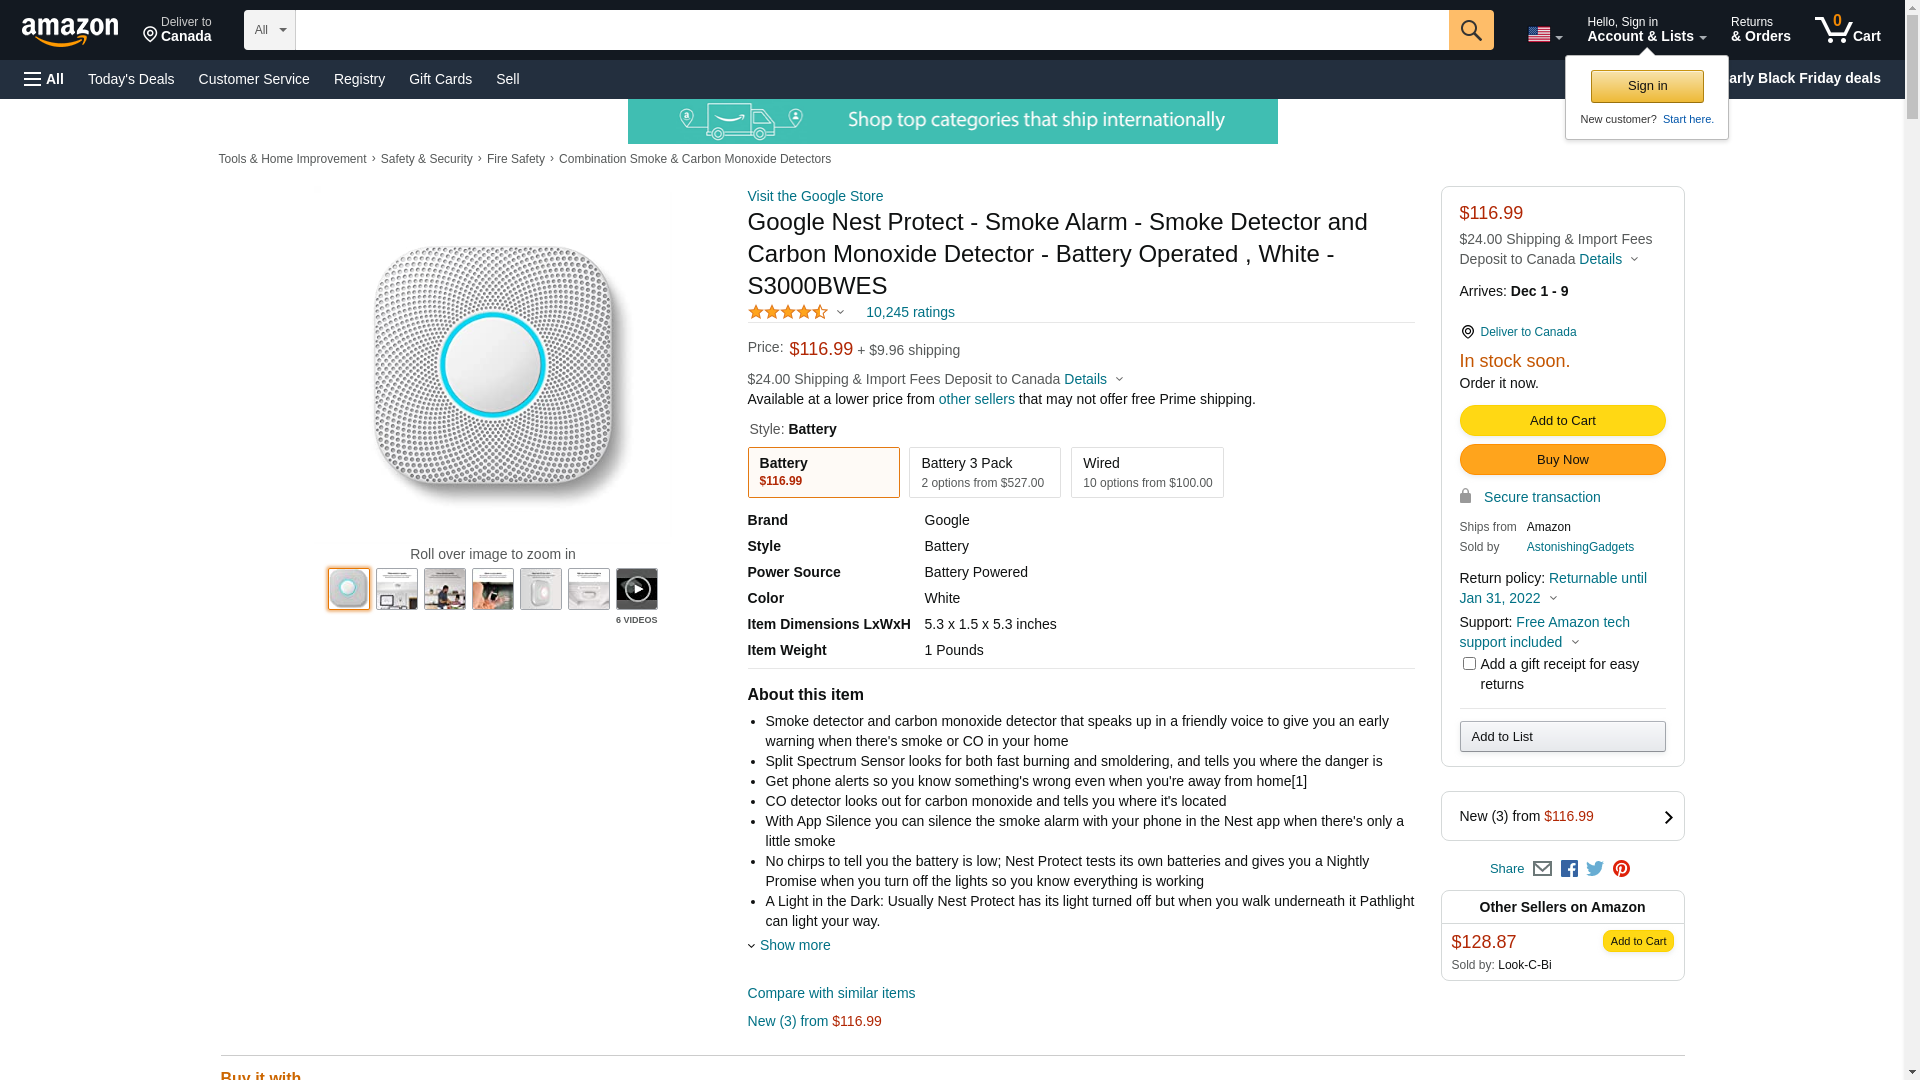Open the shopping cart
This screenshot has height=1080, width=1920.
[1847, 30]
